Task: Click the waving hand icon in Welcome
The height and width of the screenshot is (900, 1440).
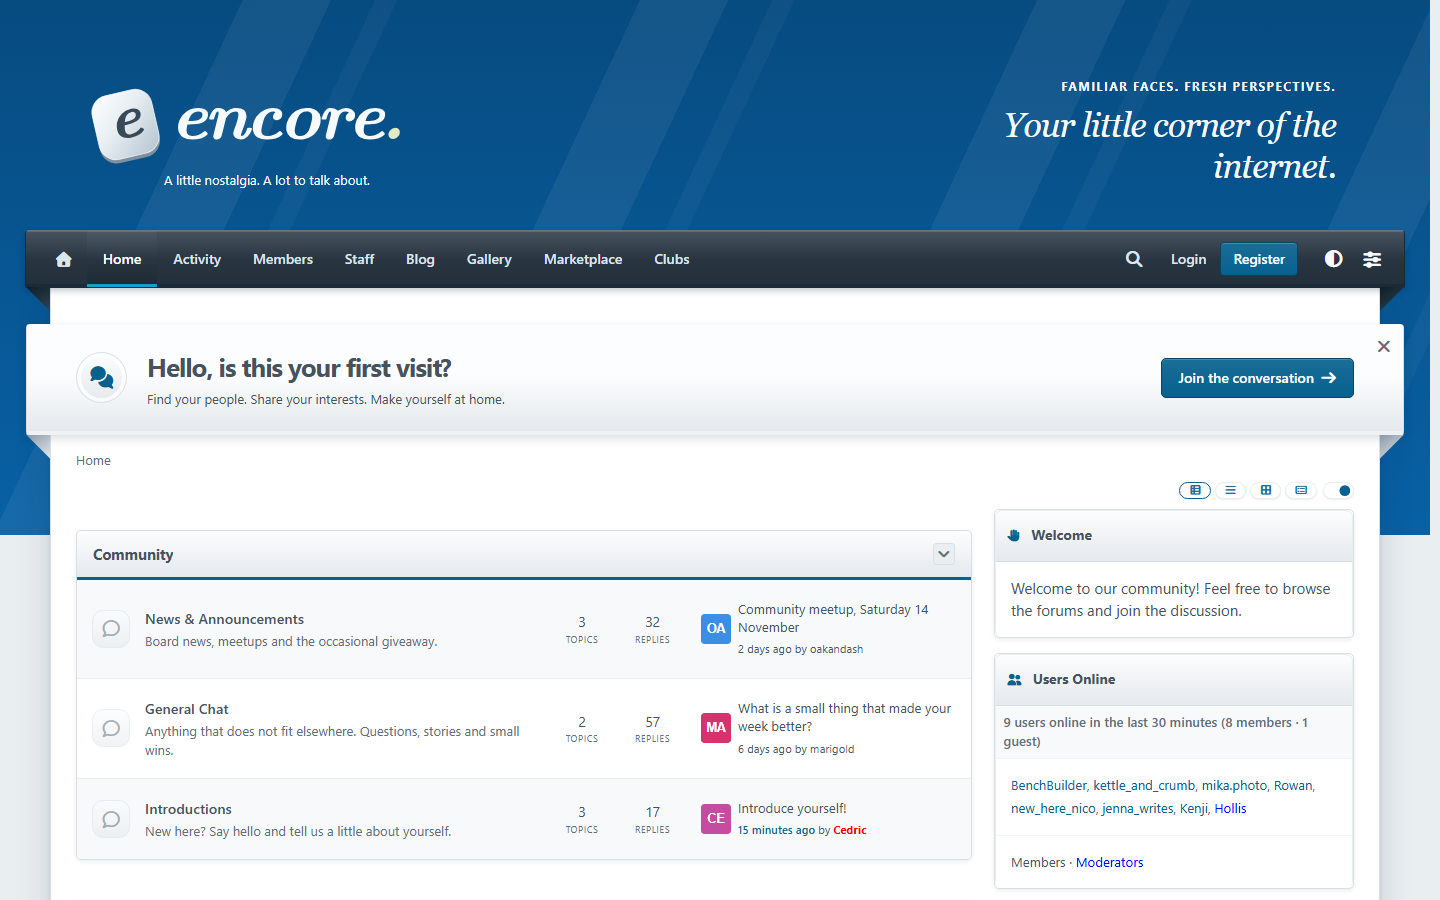Action: tap(1014, 535)
